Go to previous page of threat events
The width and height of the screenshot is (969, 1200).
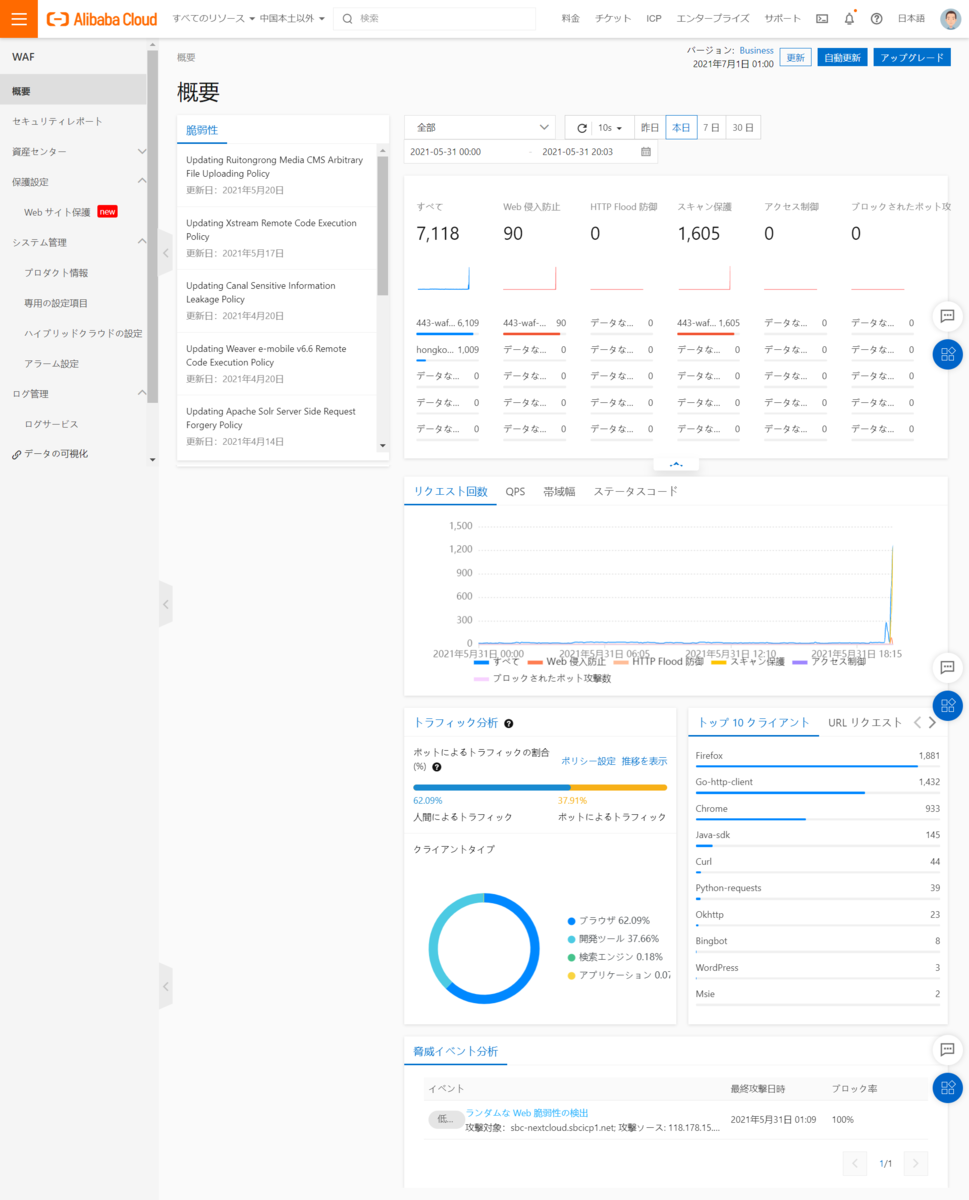pos(855,1163)
